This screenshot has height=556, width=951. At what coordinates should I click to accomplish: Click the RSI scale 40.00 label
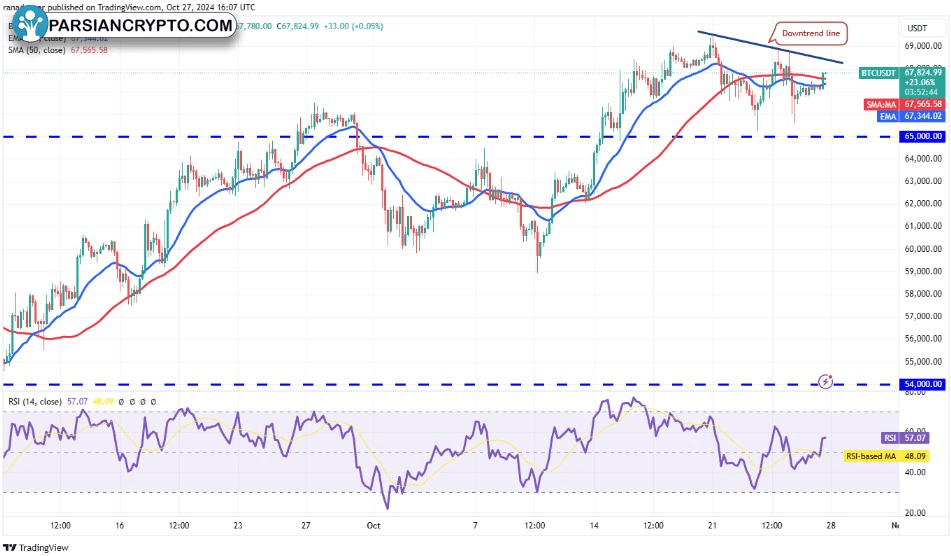915,472
